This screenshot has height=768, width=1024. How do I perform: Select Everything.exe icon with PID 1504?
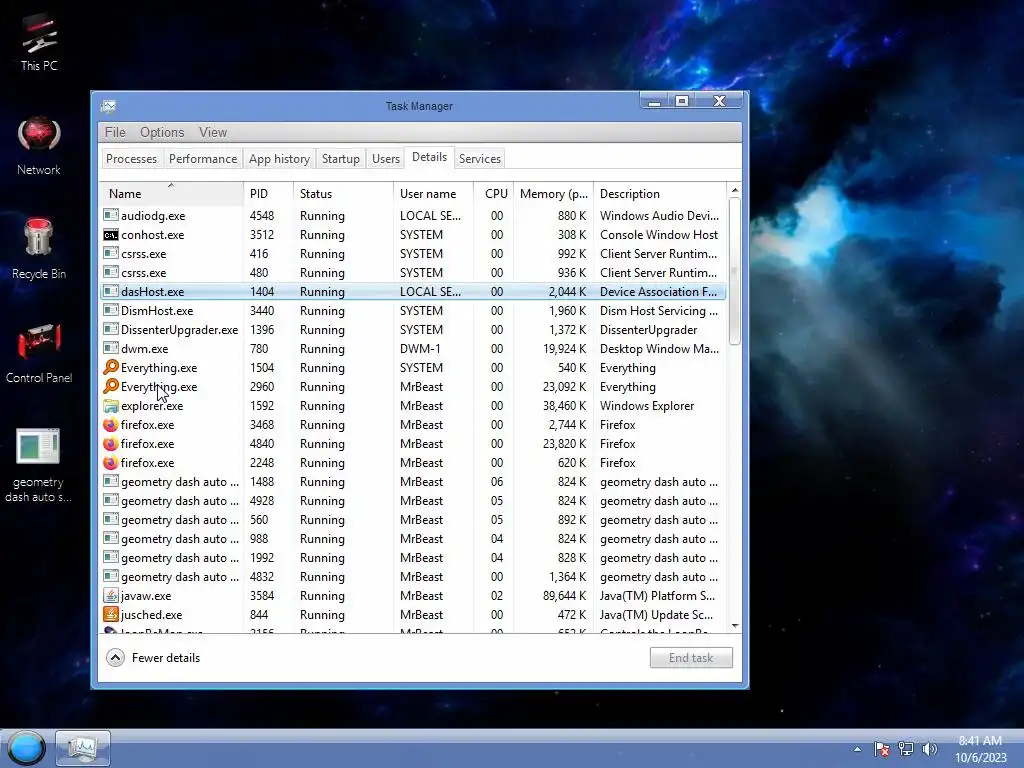110,367
